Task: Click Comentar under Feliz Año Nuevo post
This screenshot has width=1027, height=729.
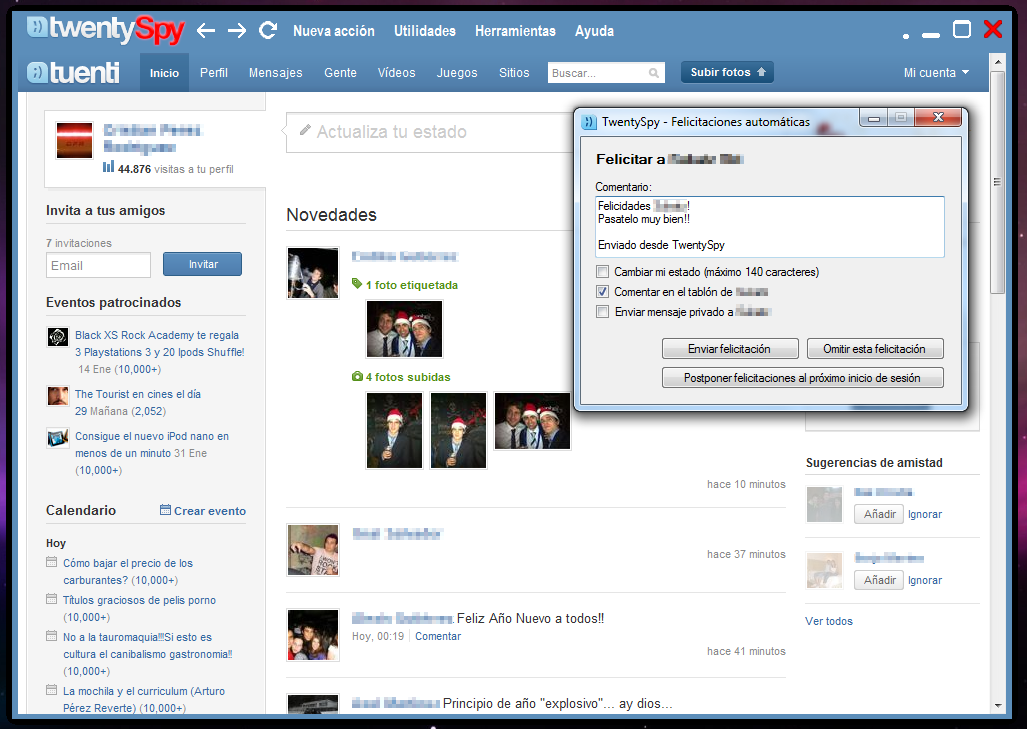Action: [438, 636]
